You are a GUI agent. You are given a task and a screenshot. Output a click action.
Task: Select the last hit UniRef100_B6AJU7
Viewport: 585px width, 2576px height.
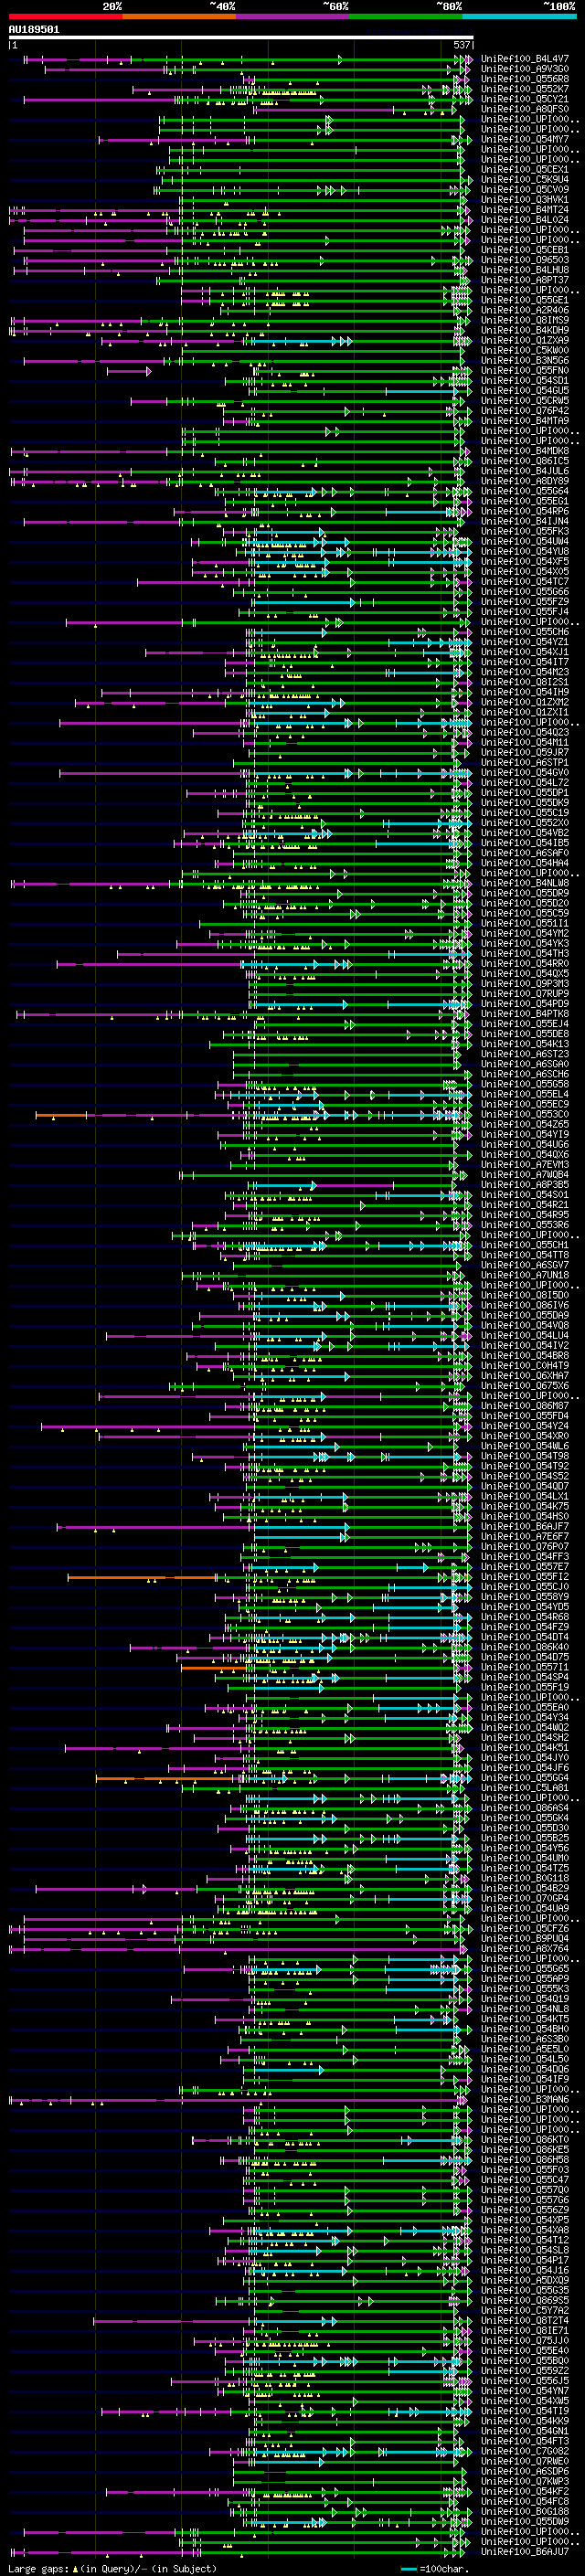click(525, 2552)
